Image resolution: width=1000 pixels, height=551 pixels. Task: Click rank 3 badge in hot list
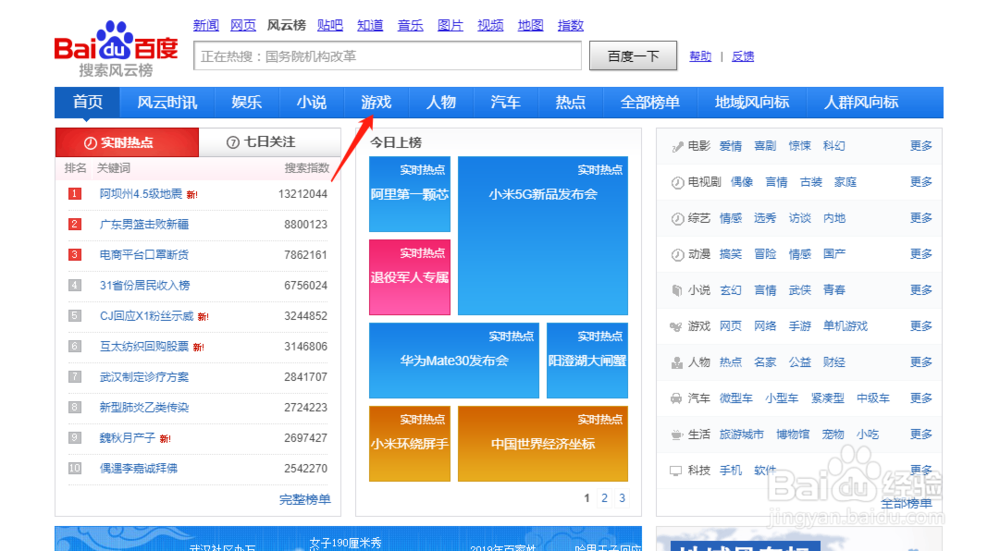click(75, 255)
